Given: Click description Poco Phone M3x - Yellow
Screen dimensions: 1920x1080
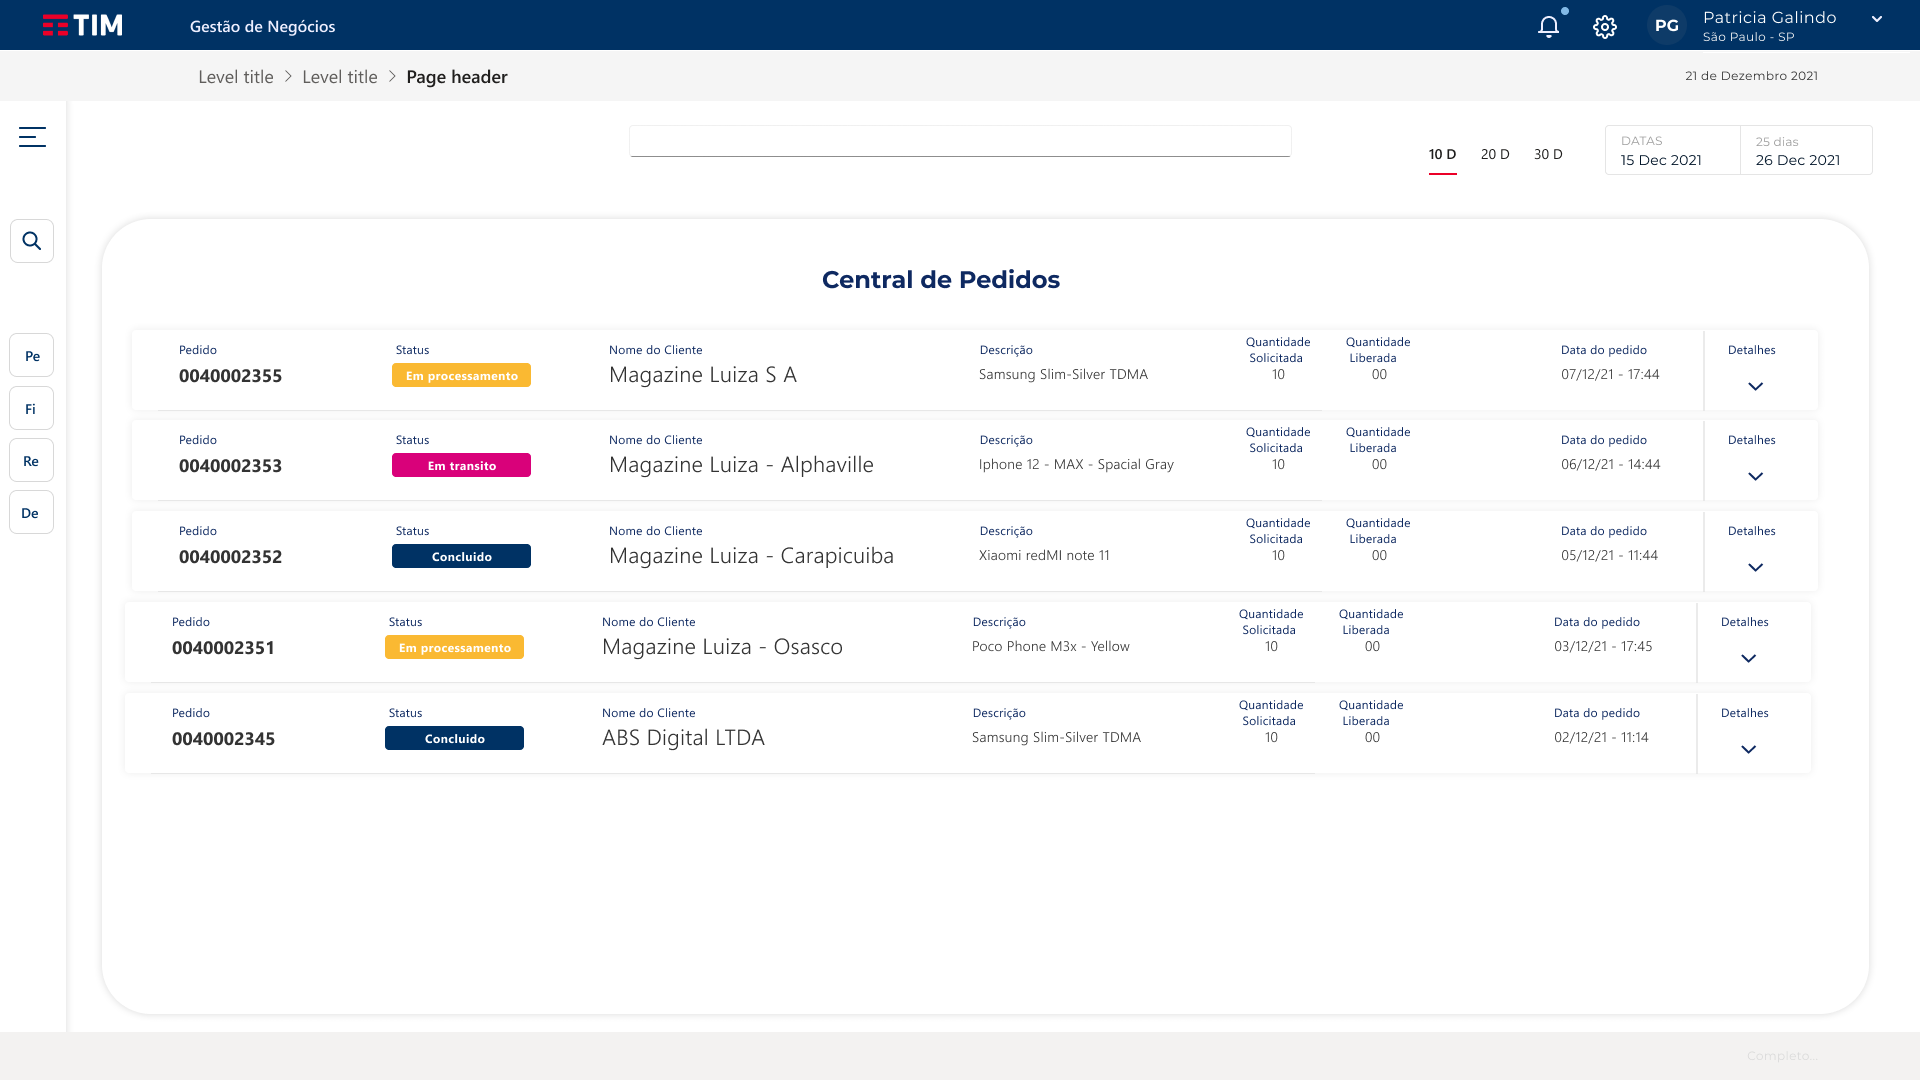Looking at the screenshot, I should (1050, 646).
